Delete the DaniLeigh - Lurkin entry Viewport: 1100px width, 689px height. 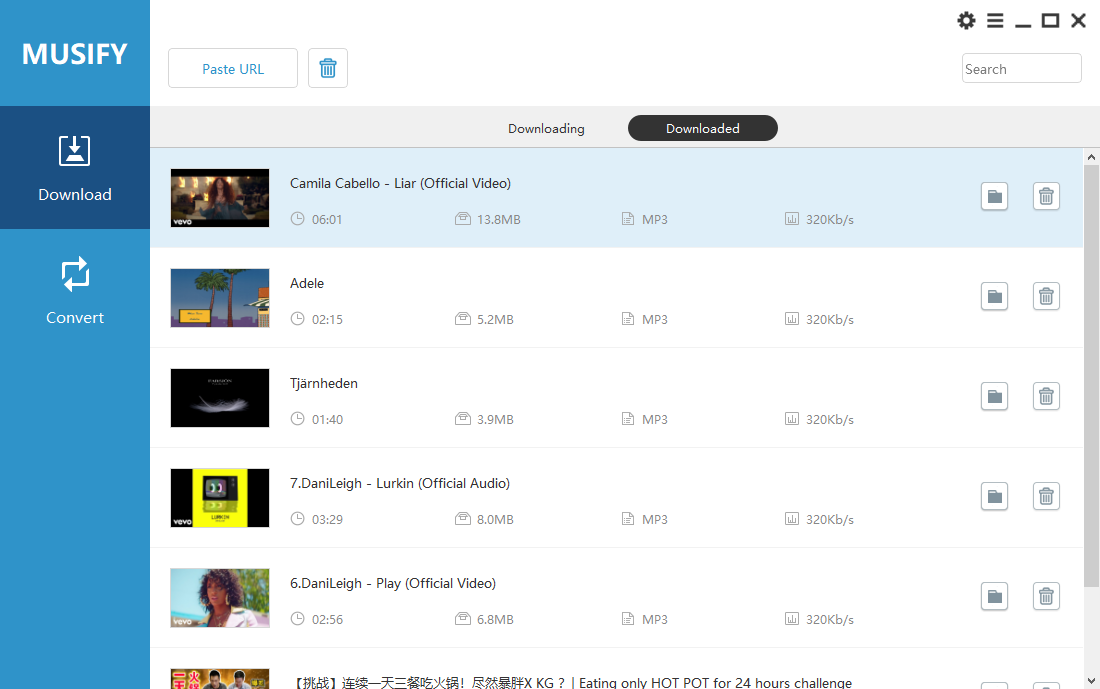pyautogui.click(x=1046, y=497)
